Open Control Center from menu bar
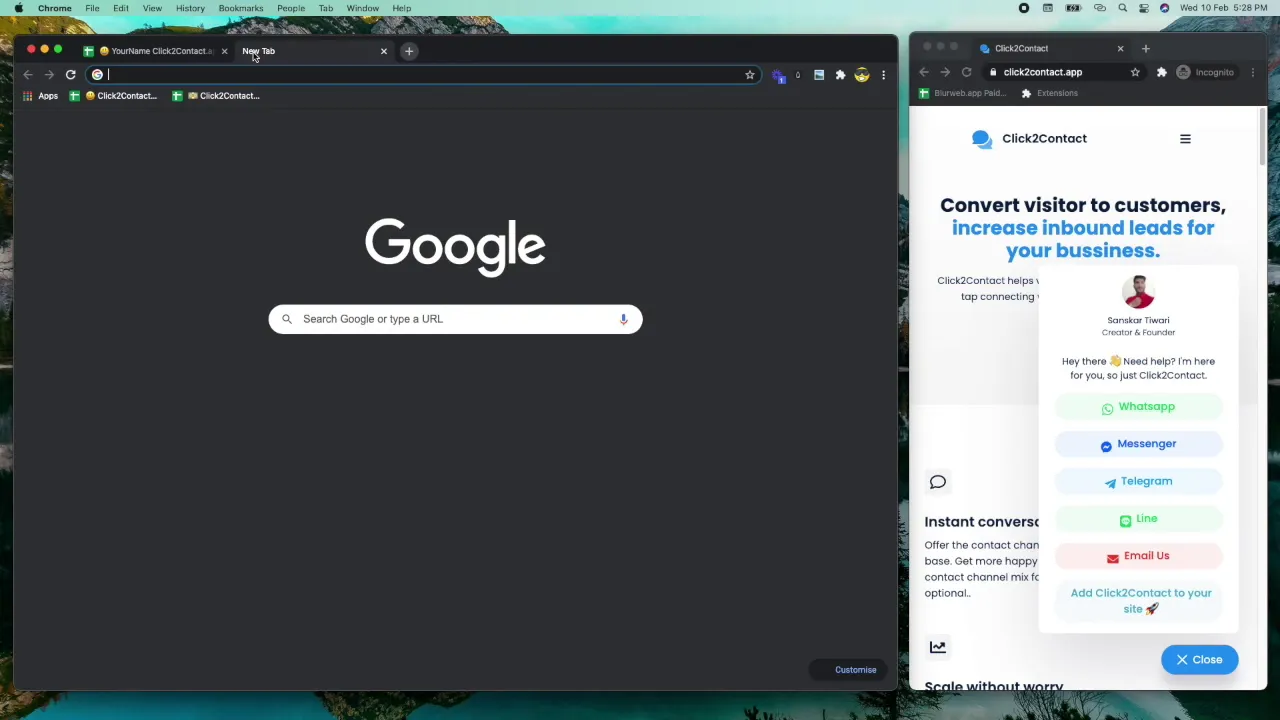This screenshot has height=720, width=1280. point(1144,8)
